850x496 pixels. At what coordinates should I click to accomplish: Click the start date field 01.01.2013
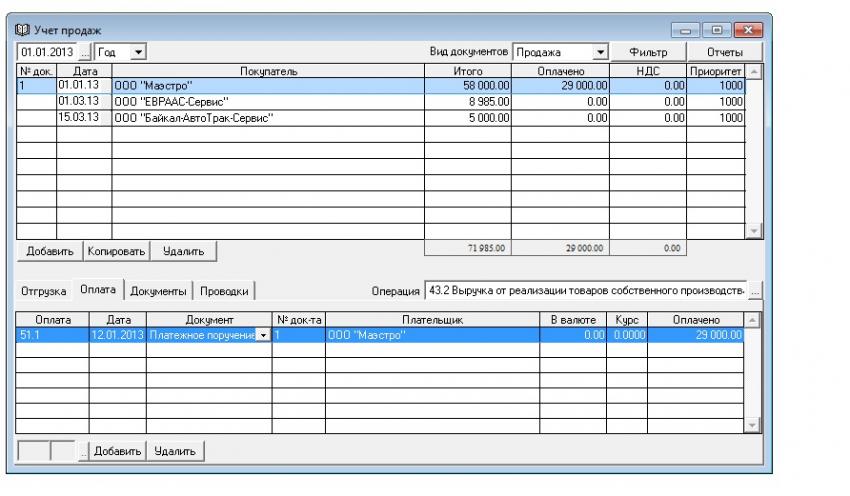[47, 51]
